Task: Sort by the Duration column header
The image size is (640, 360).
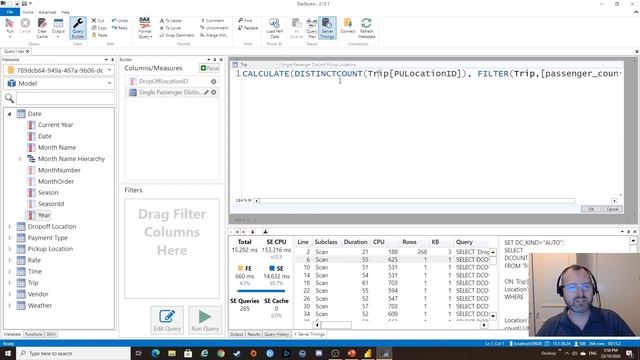Action: pyautogui.click(x=355, y=242)
